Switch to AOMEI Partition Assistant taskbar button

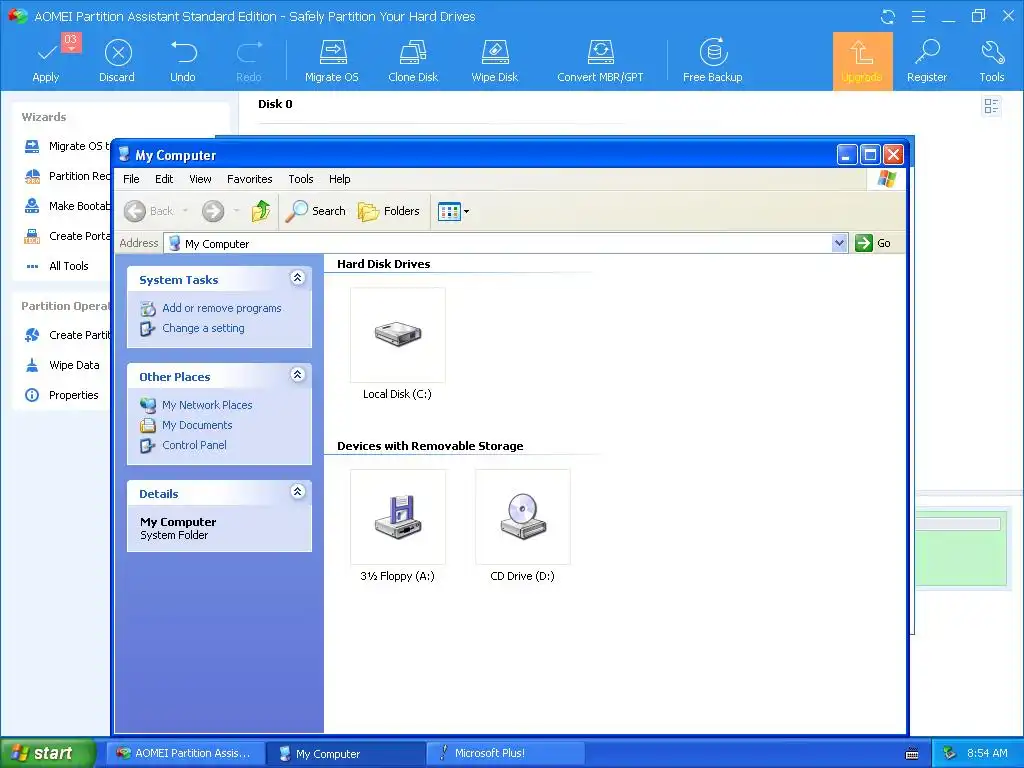(x=186, y=754)
